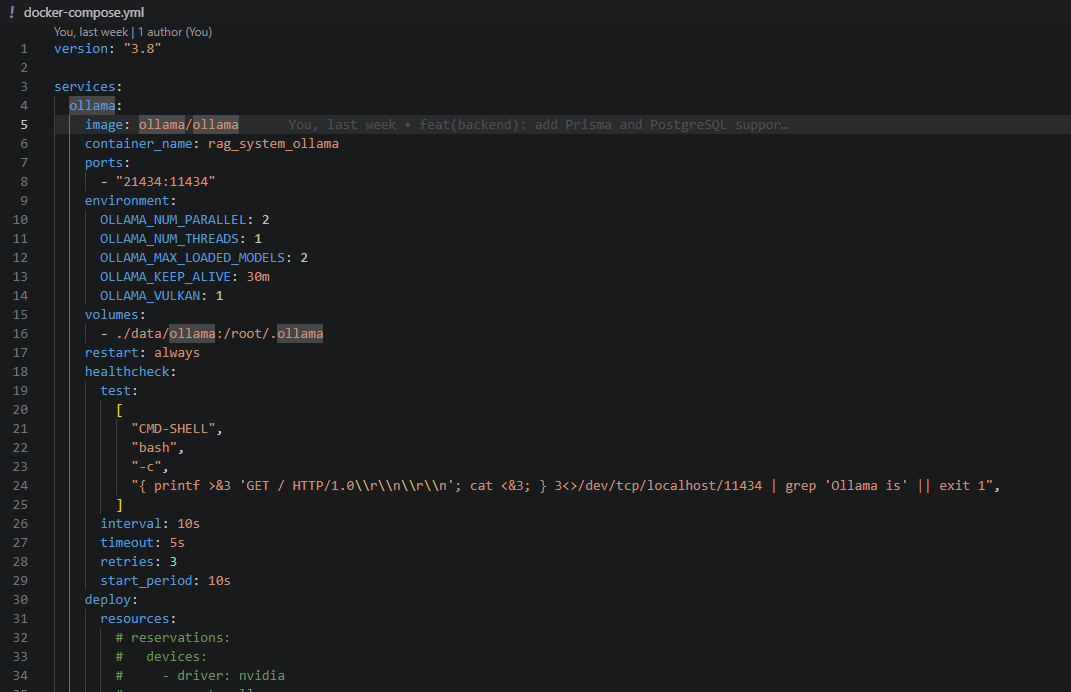Screen dimensions: 1071x692
Task: Click the restart value always
Action: click(176, 352)
